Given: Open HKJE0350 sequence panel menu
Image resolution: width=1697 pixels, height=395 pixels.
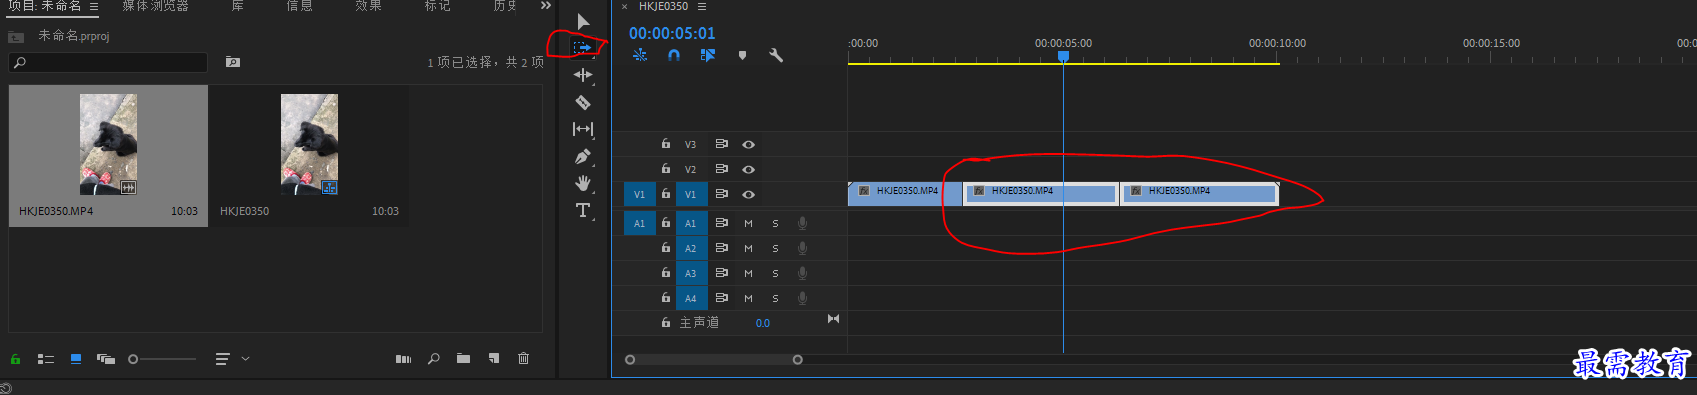Looking at the screenshot, I should (x=701, y=6).
